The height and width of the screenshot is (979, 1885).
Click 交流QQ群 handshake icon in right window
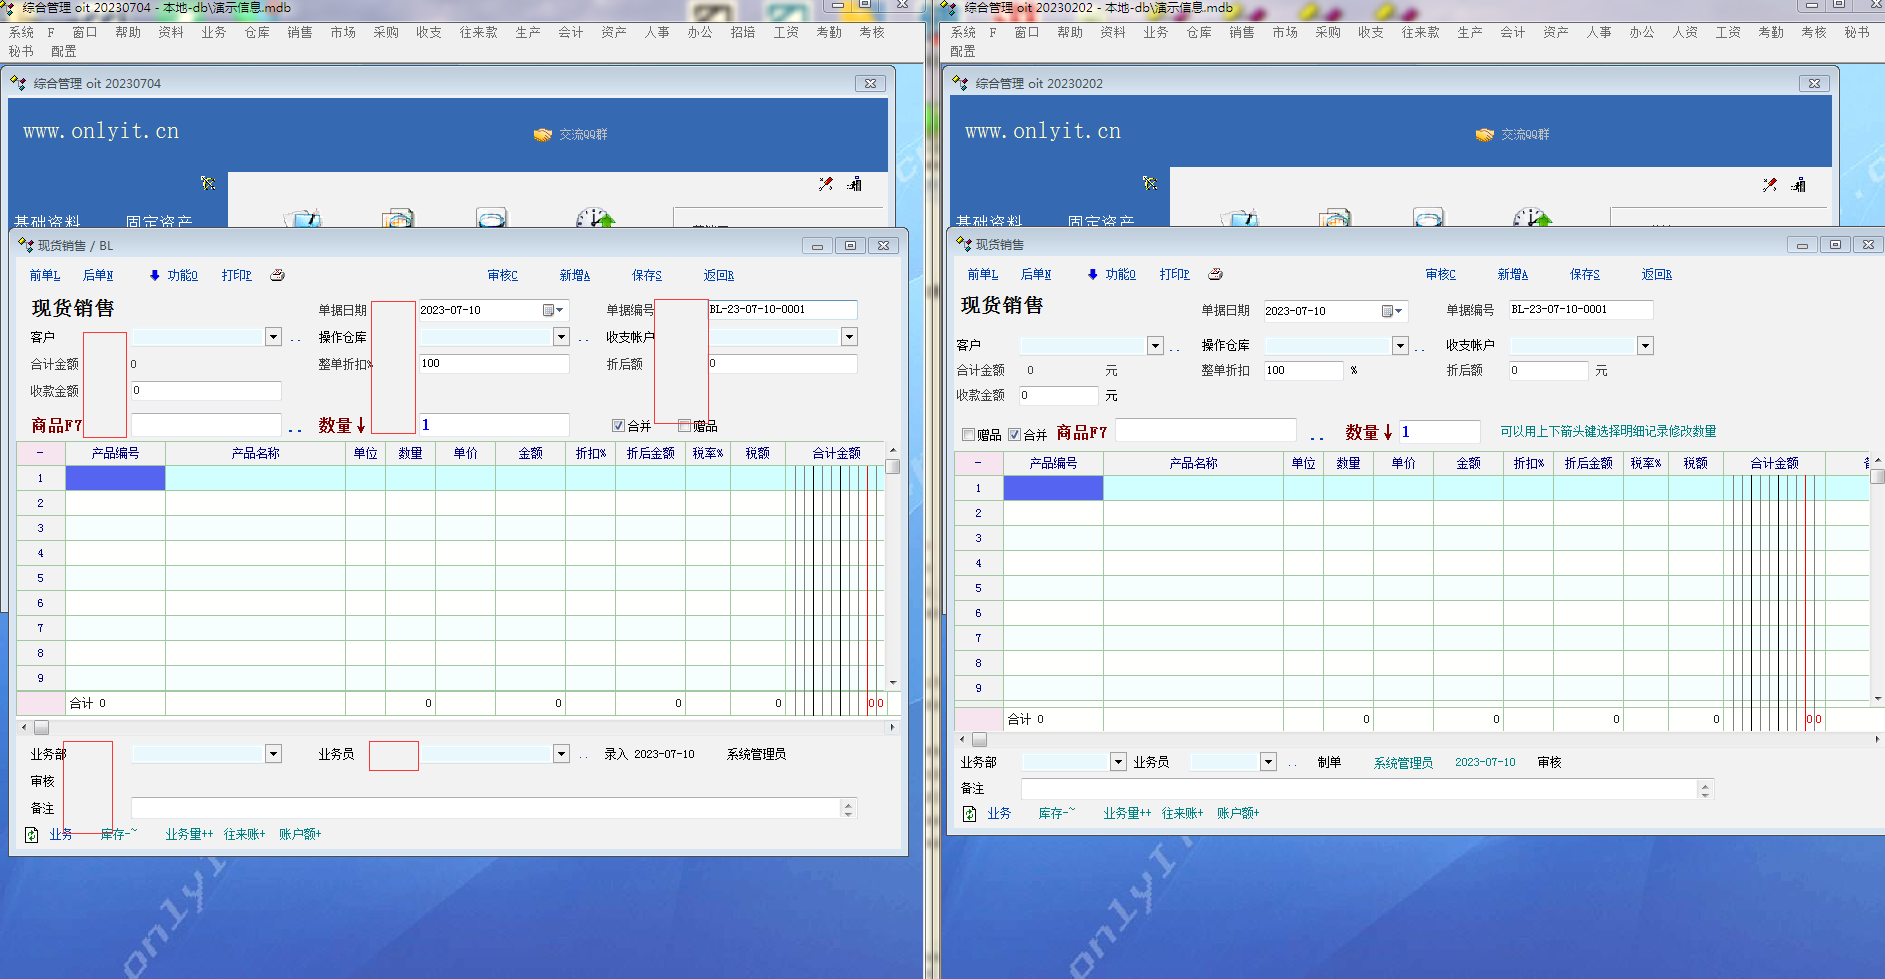pyautogui.click(x=1484, y=134)
